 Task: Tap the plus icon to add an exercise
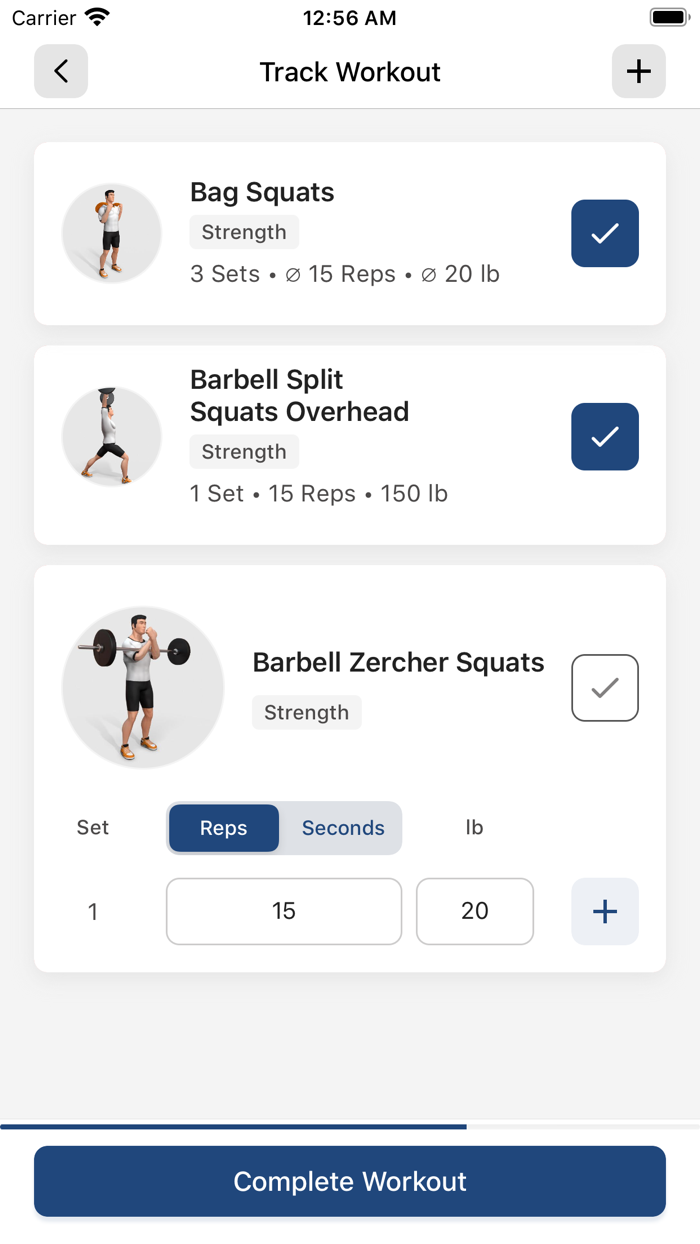point(638,71)
